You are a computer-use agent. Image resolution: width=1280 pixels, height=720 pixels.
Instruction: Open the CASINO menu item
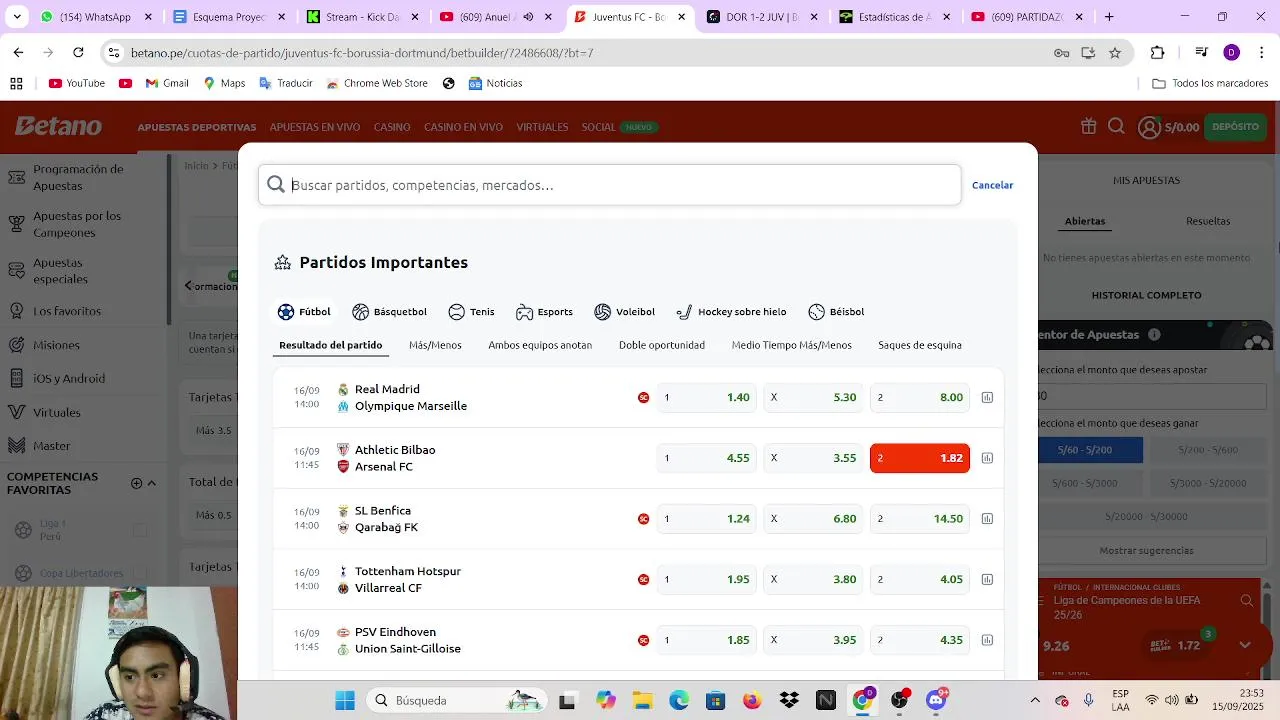click(392, 127)
